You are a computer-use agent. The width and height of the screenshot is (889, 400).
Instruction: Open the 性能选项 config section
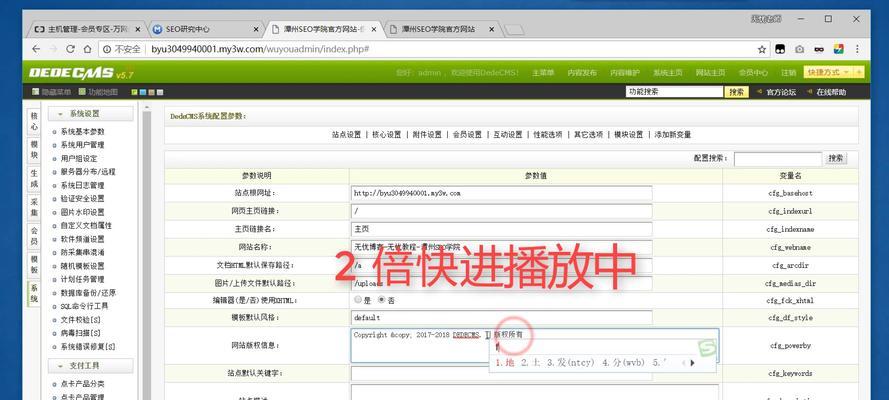click(548, 135)
